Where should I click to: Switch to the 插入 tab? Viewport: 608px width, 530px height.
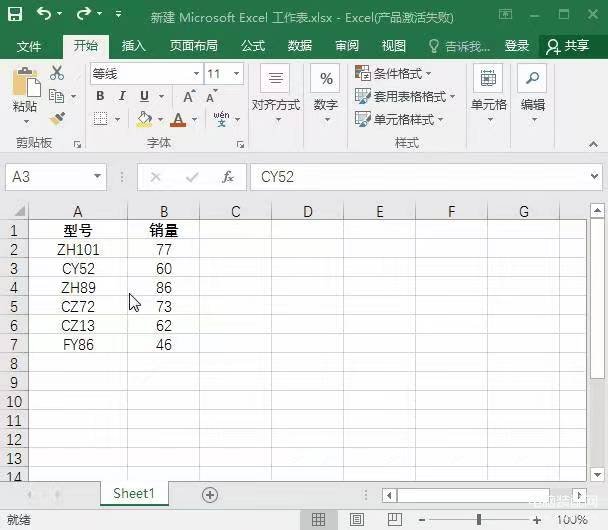tap(133, 46)
